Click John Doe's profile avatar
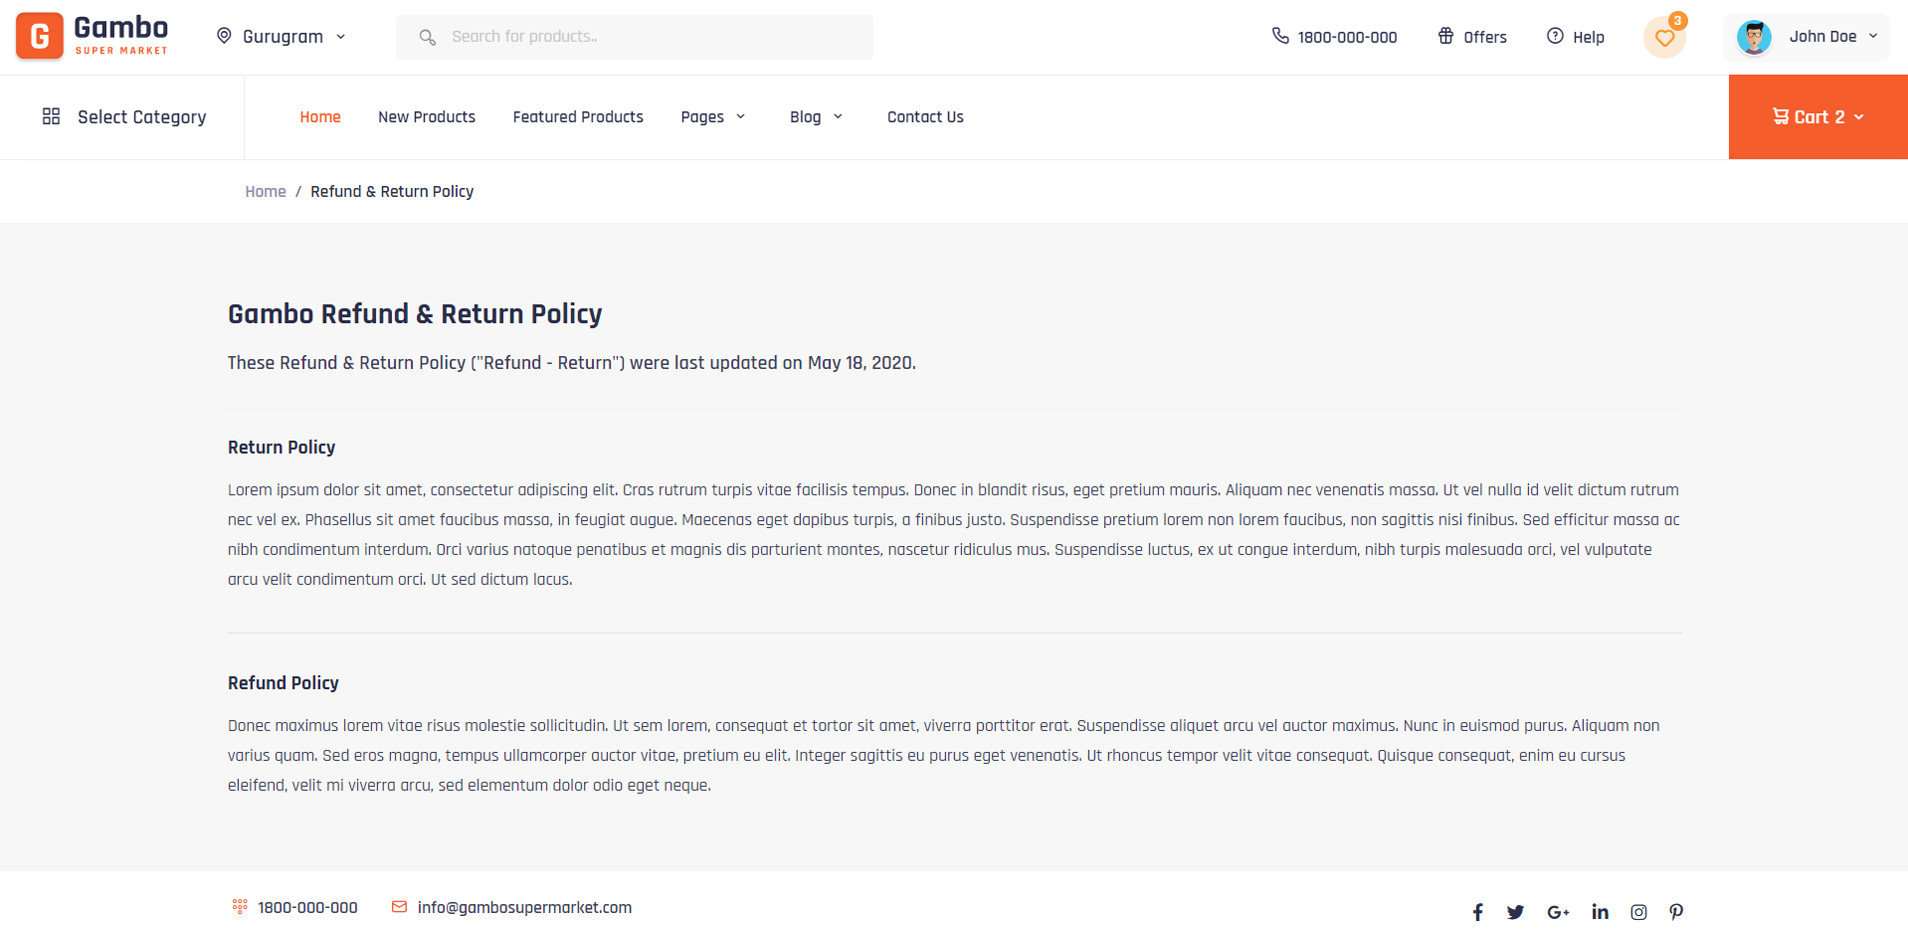Screen dimensions: 1908x940 pos(1754,37)
